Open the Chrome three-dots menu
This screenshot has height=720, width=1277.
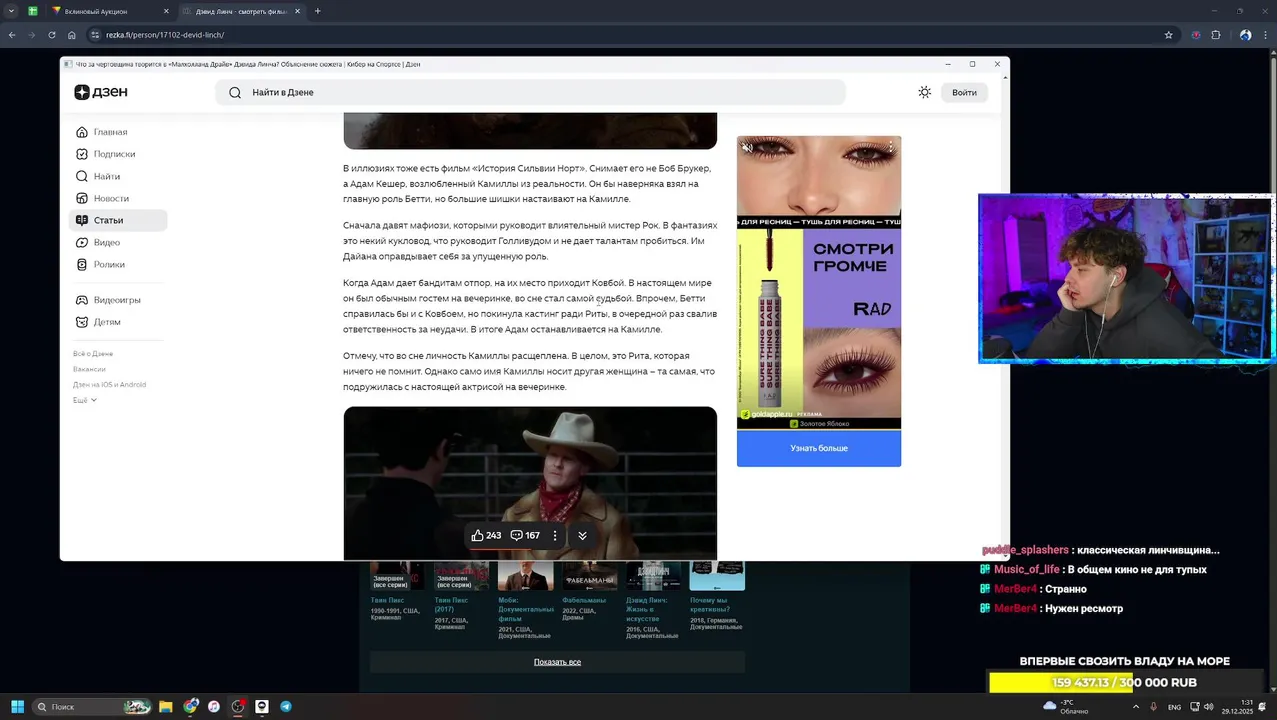point(1265,35)
